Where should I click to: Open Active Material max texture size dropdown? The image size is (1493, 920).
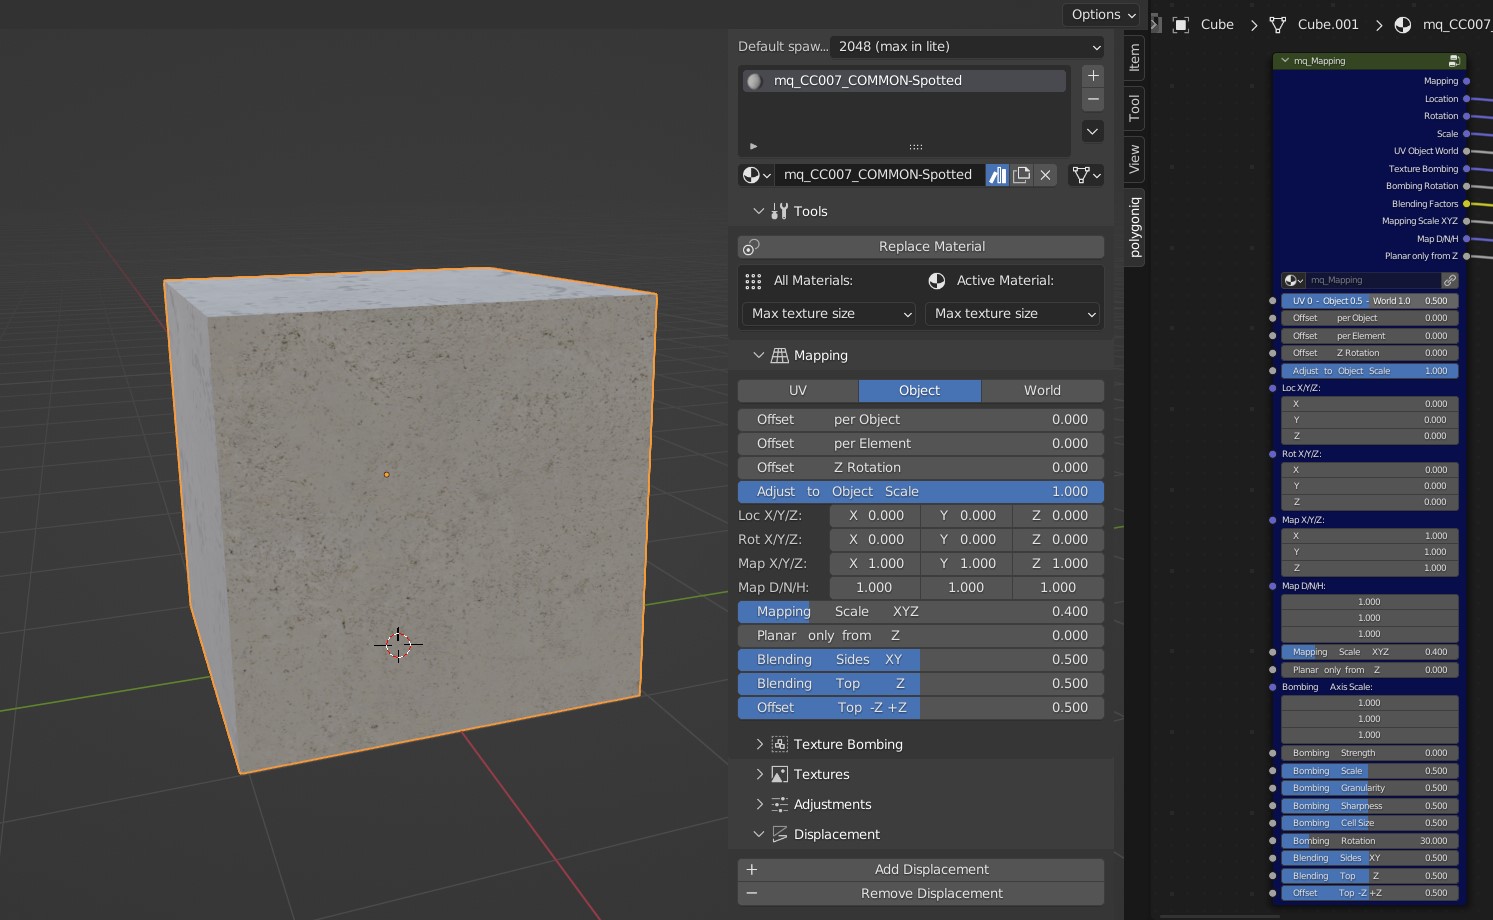point(1012,314)
